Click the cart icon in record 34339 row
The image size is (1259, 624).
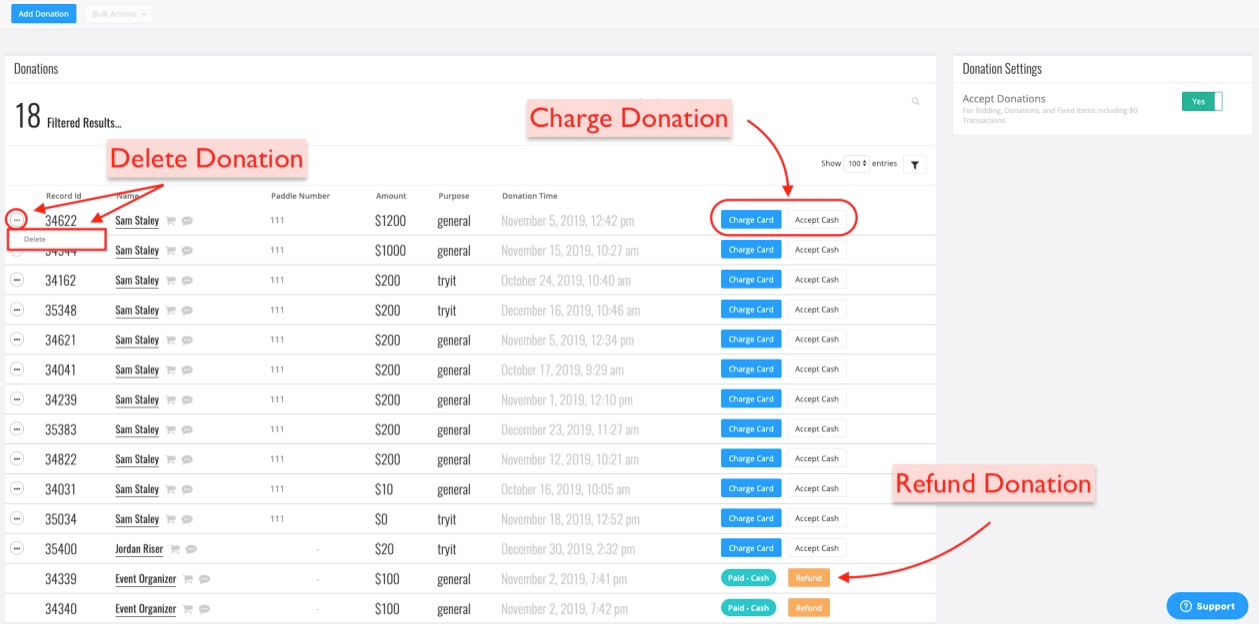(x=187, y=579)
